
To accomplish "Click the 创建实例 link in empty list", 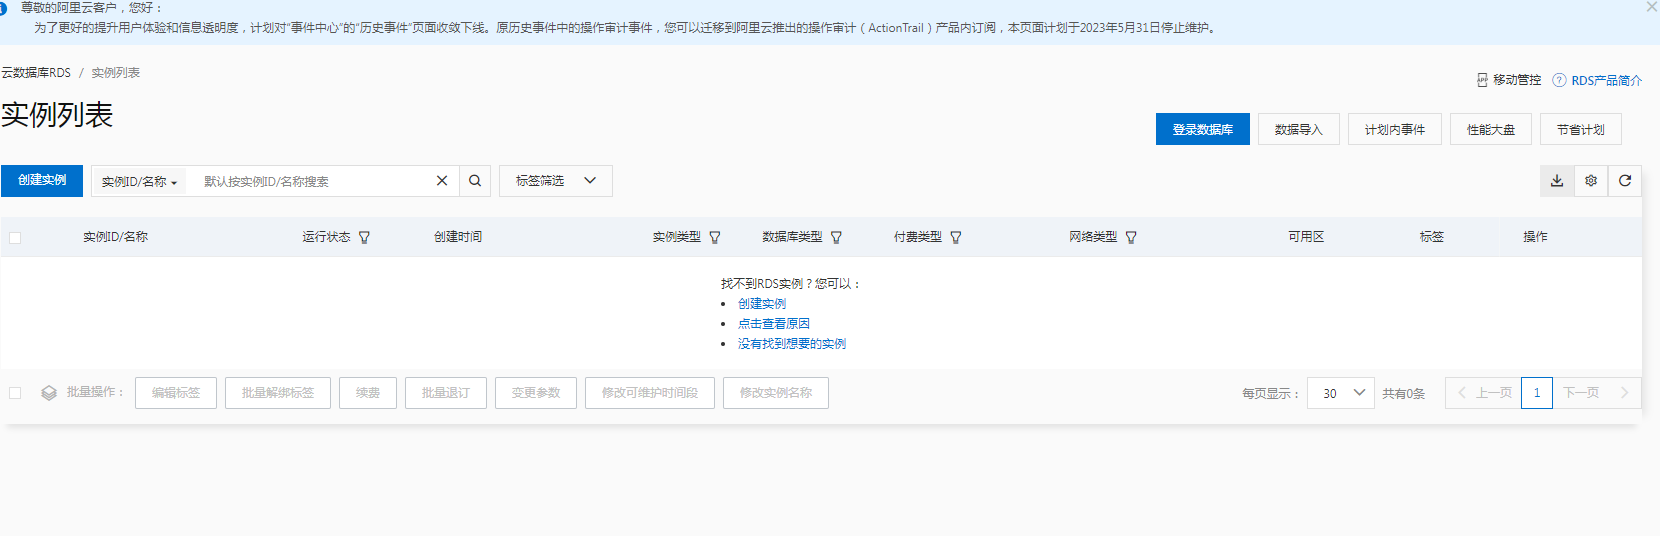I will pyautogui.click(x=762, y=304).
